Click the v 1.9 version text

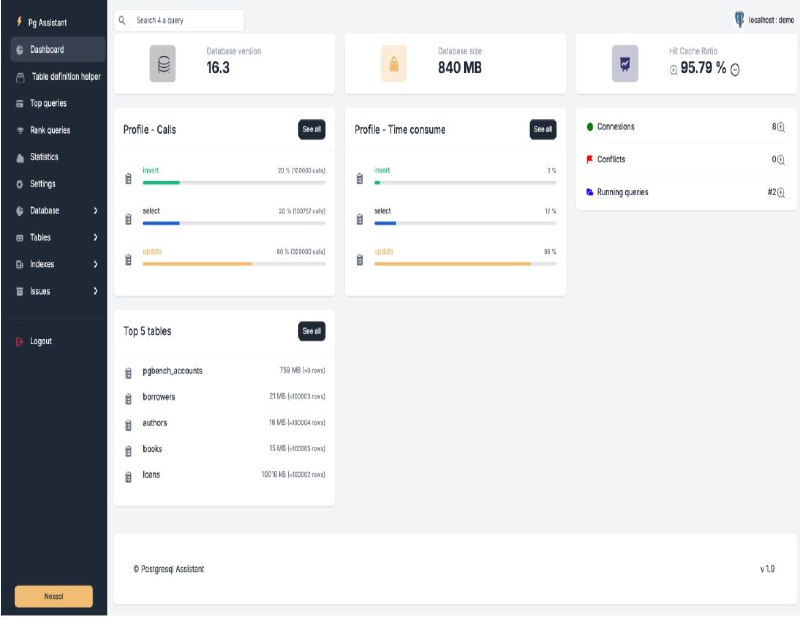click(767, 569)
